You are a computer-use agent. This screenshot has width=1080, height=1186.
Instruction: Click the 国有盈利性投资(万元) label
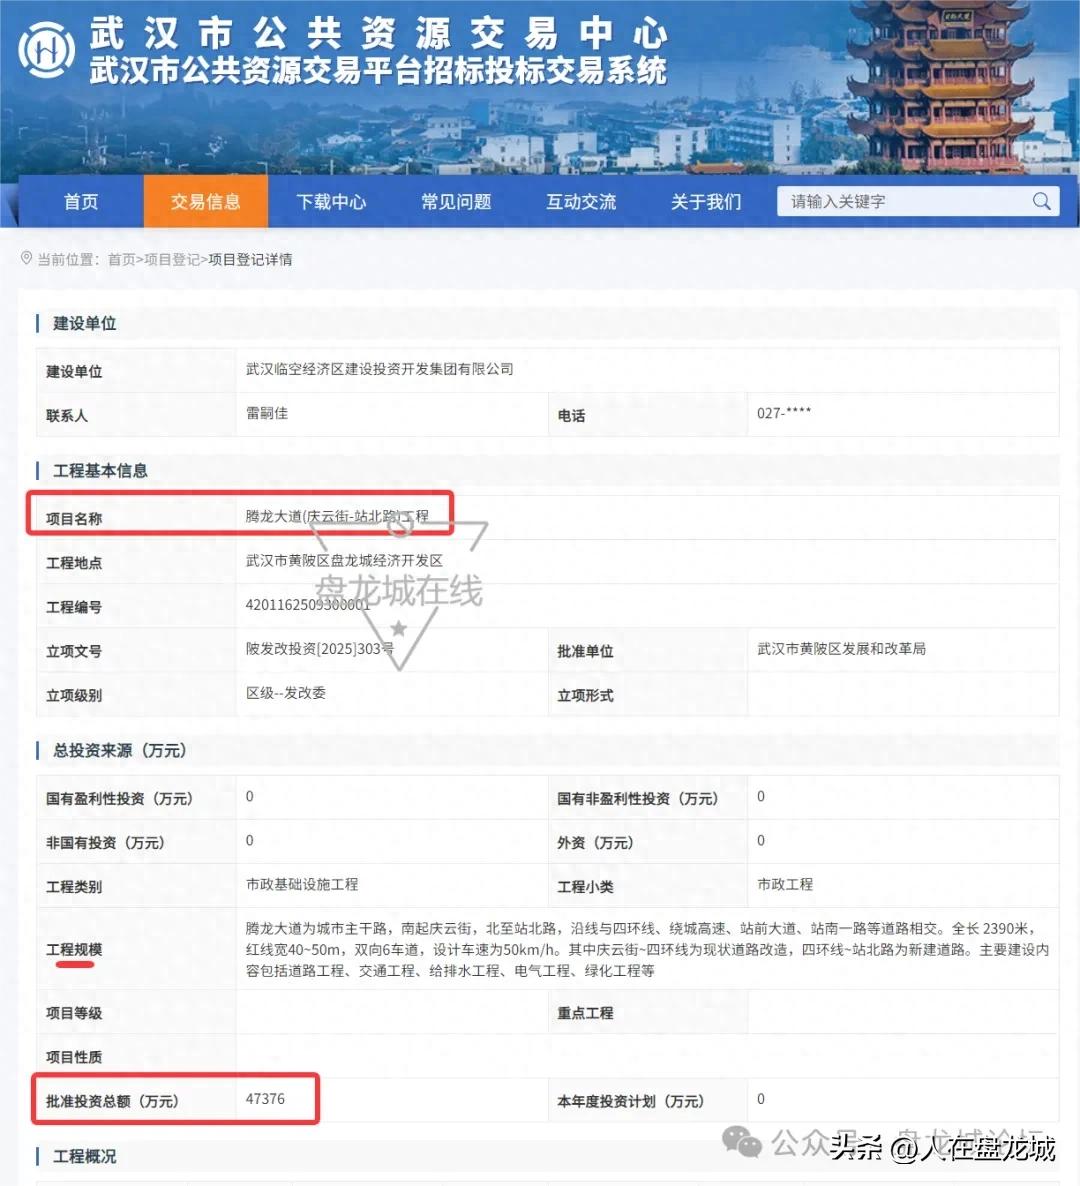(119, 799)
